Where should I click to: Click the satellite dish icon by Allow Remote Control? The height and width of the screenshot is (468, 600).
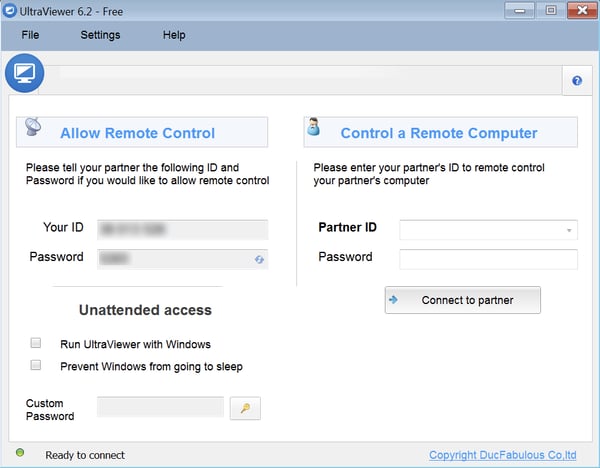click(32, 128)
